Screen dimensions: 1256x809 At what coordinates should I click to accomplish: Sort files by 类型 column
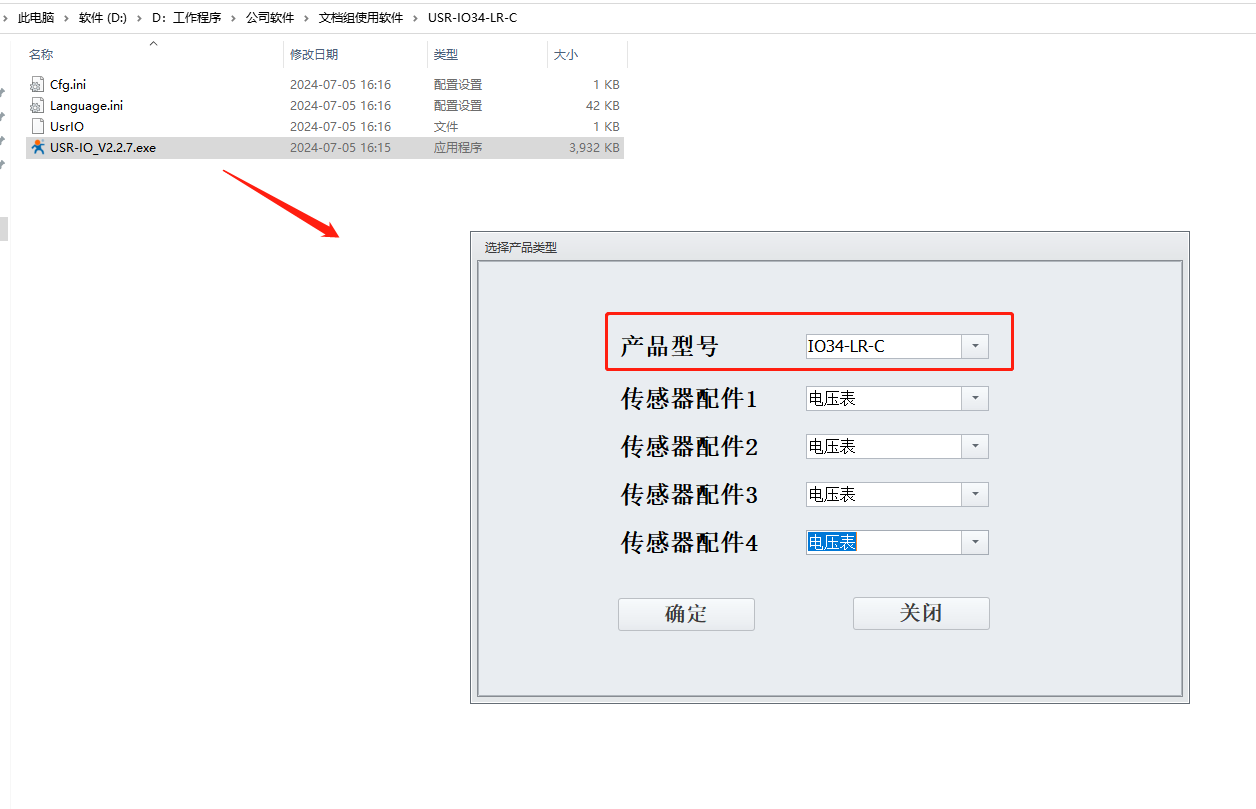(x=446, y=55)
